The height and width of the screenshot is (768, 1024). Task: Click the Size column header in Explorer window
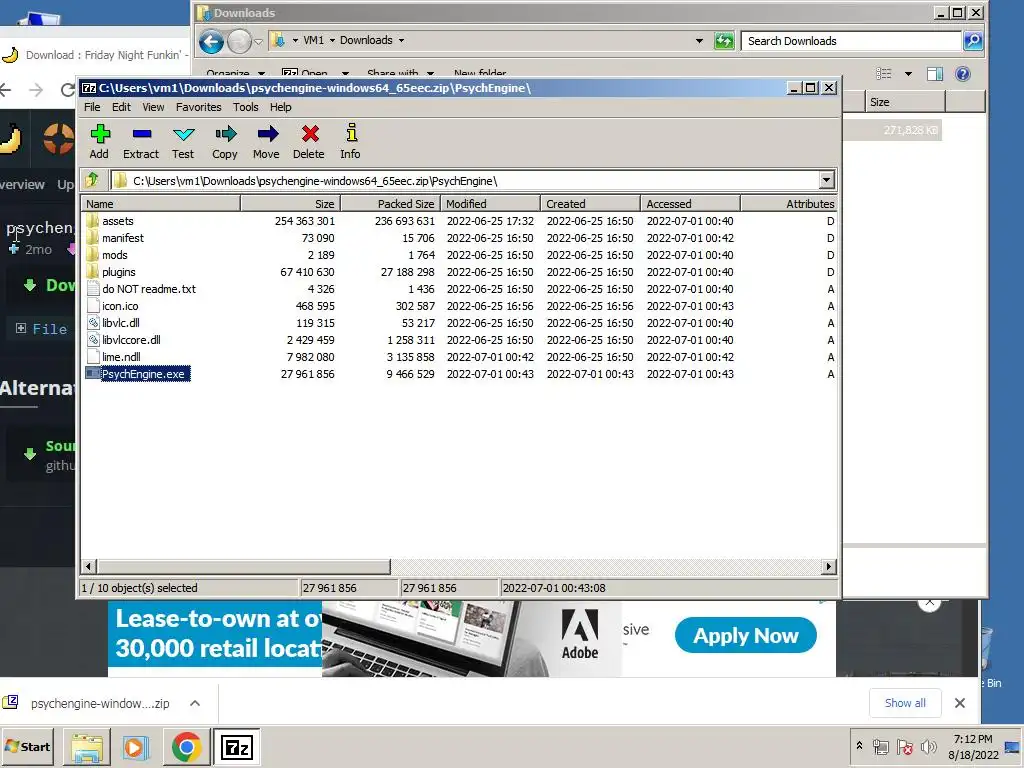(x=905, y=102)
